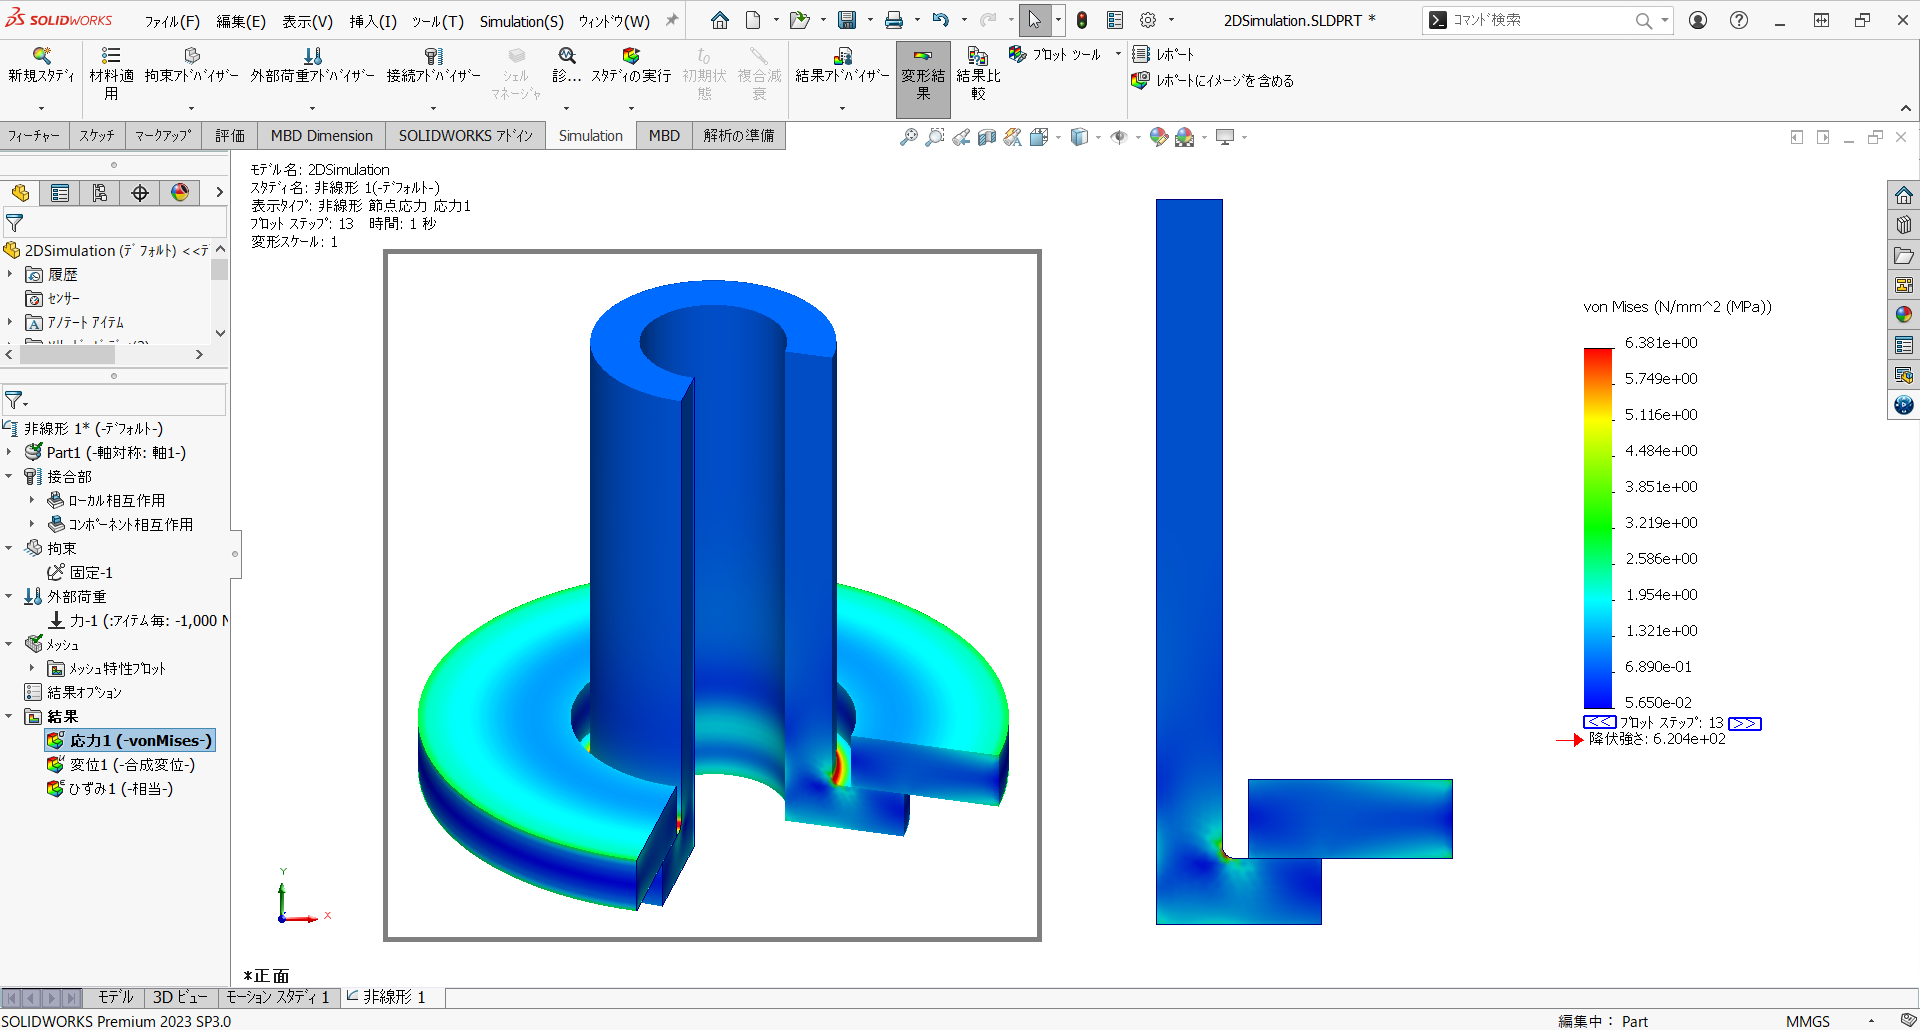Click the MMGS unit system status entry

(x=1808, y=1021)
